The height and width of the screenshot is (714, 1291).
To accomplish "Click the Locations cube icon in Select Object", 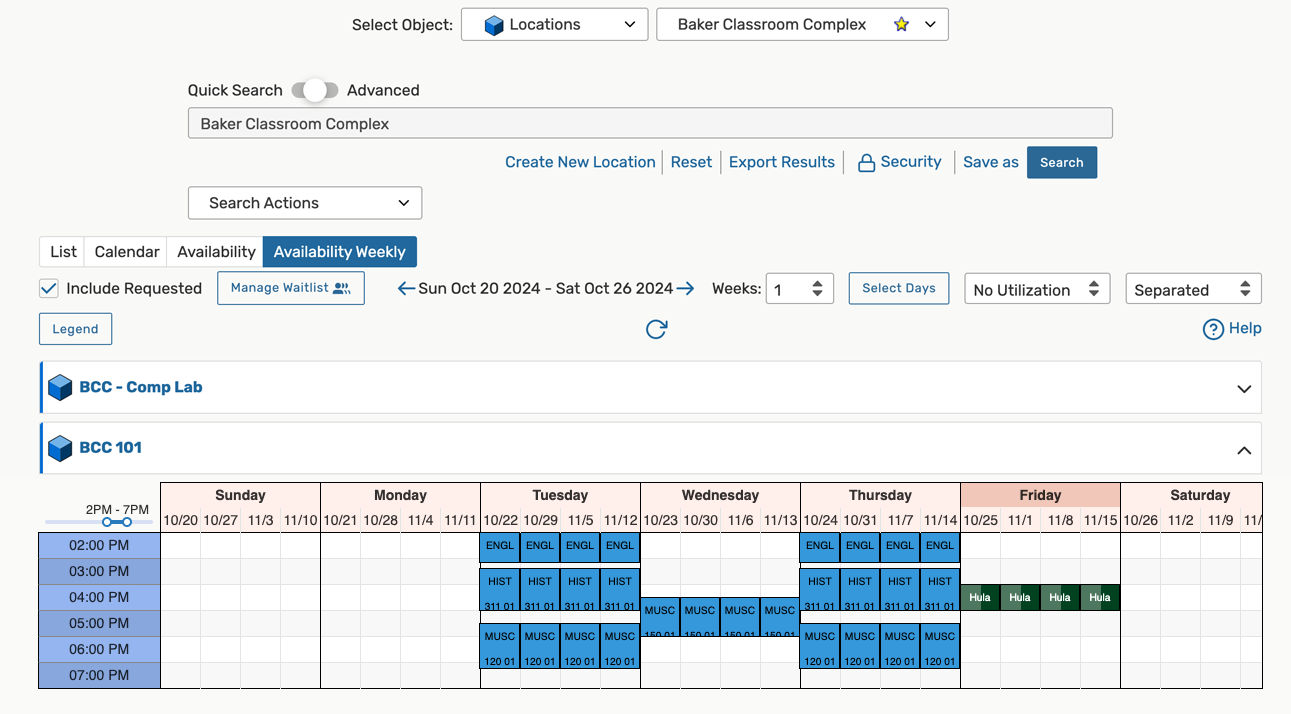I will (494, 24).
